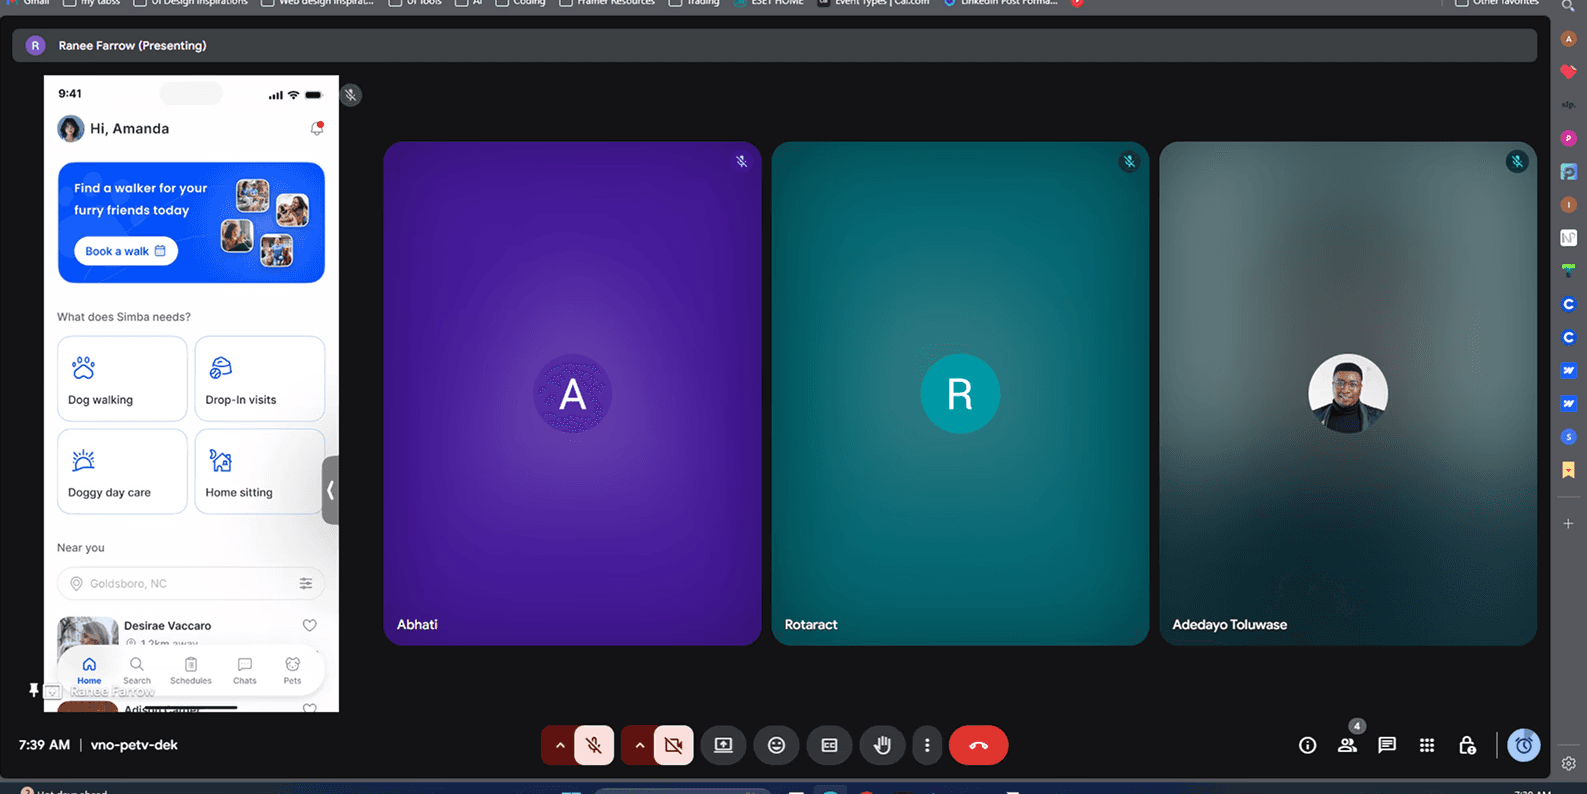The width and height of the screenshot is (1587, 794).
Task: Toggle closed captions in the call bar
Action: click(x=829, y=745)
